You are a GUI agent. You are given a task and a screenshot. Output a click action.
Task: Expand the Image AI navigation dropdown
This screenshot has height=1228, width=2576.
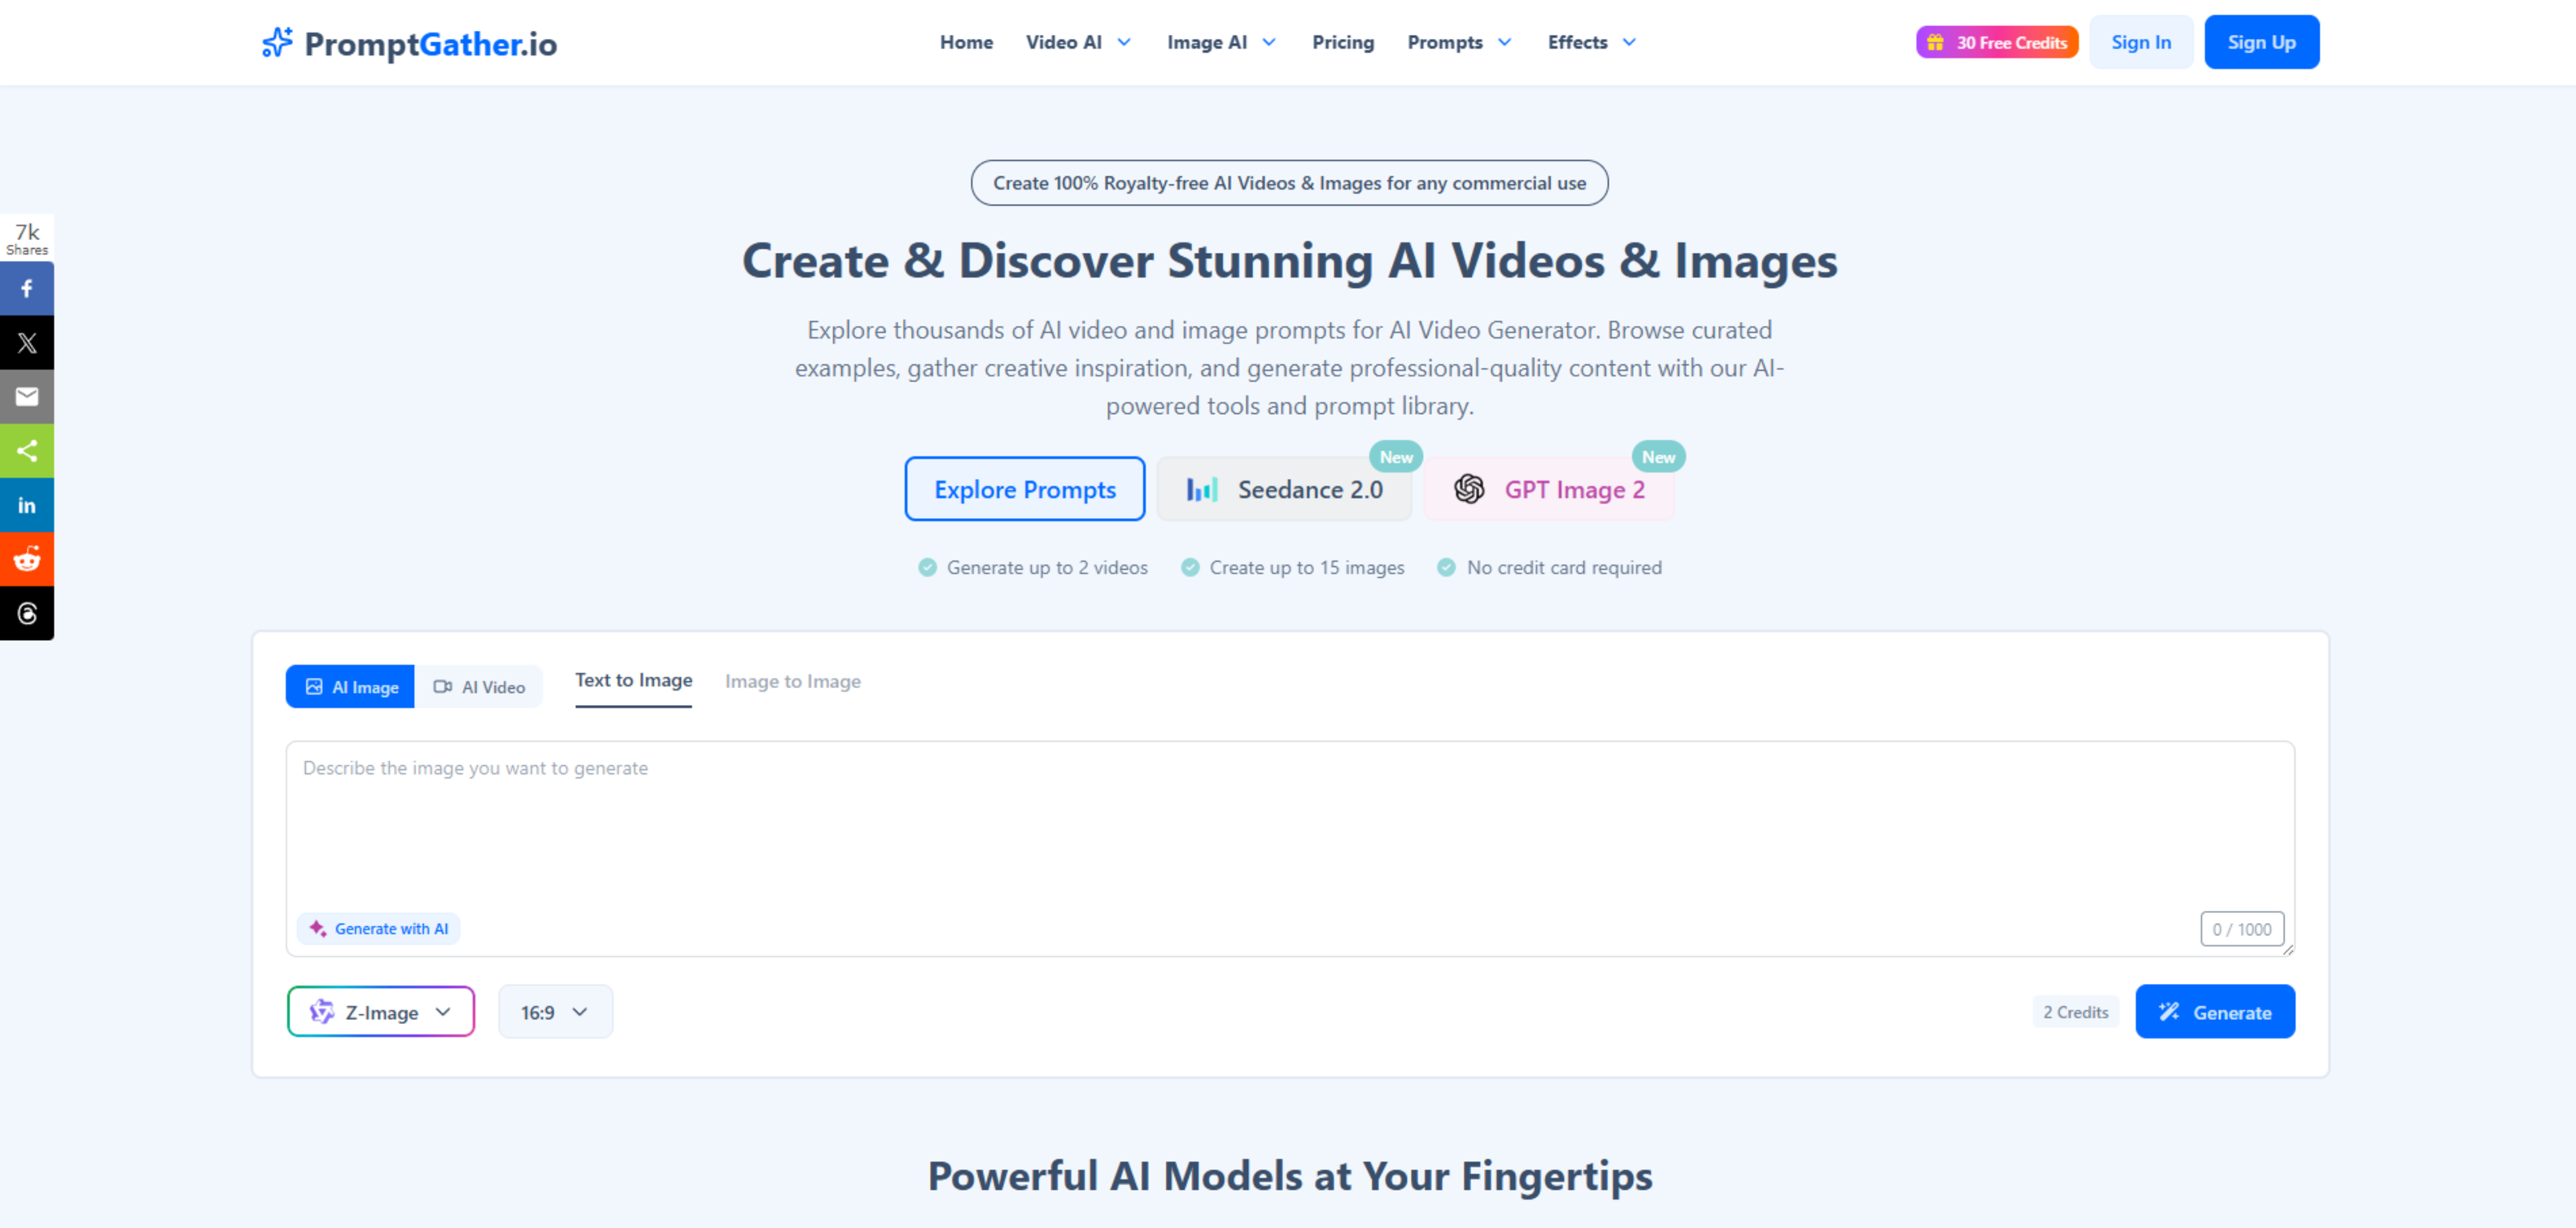pos(1221,42)
